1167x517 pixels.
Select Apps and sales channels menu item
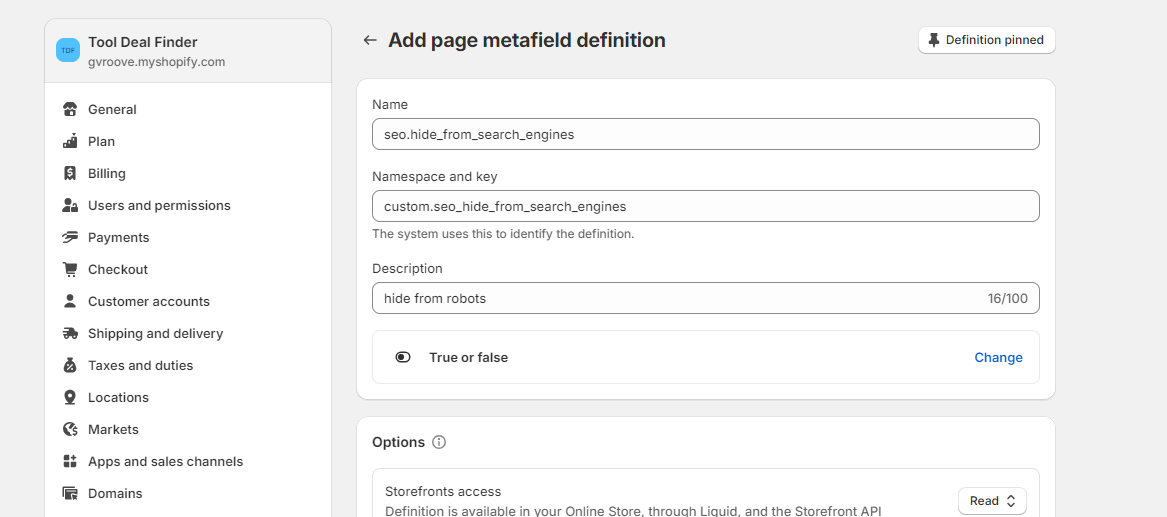coord(165,461)
